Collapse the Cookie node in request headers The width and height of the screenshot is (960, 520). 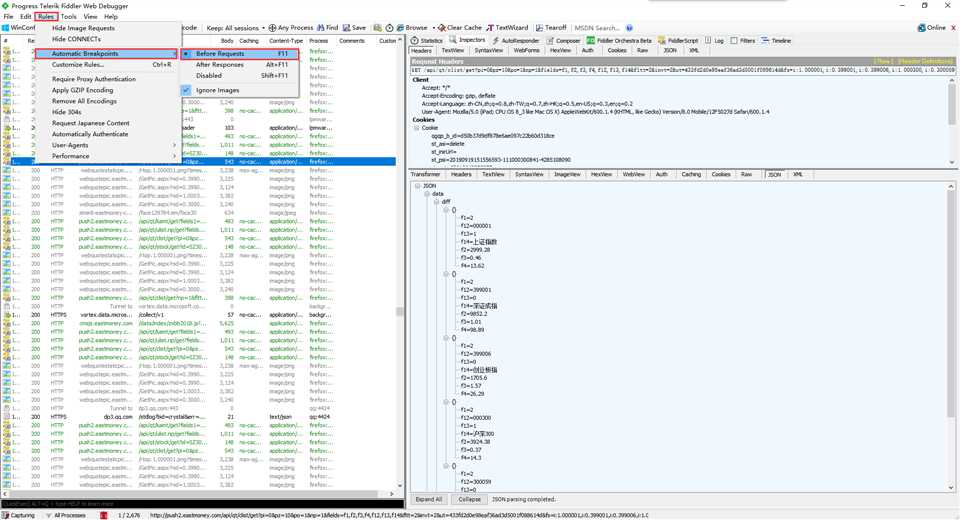pyautogui.click(x=416, y=128)
